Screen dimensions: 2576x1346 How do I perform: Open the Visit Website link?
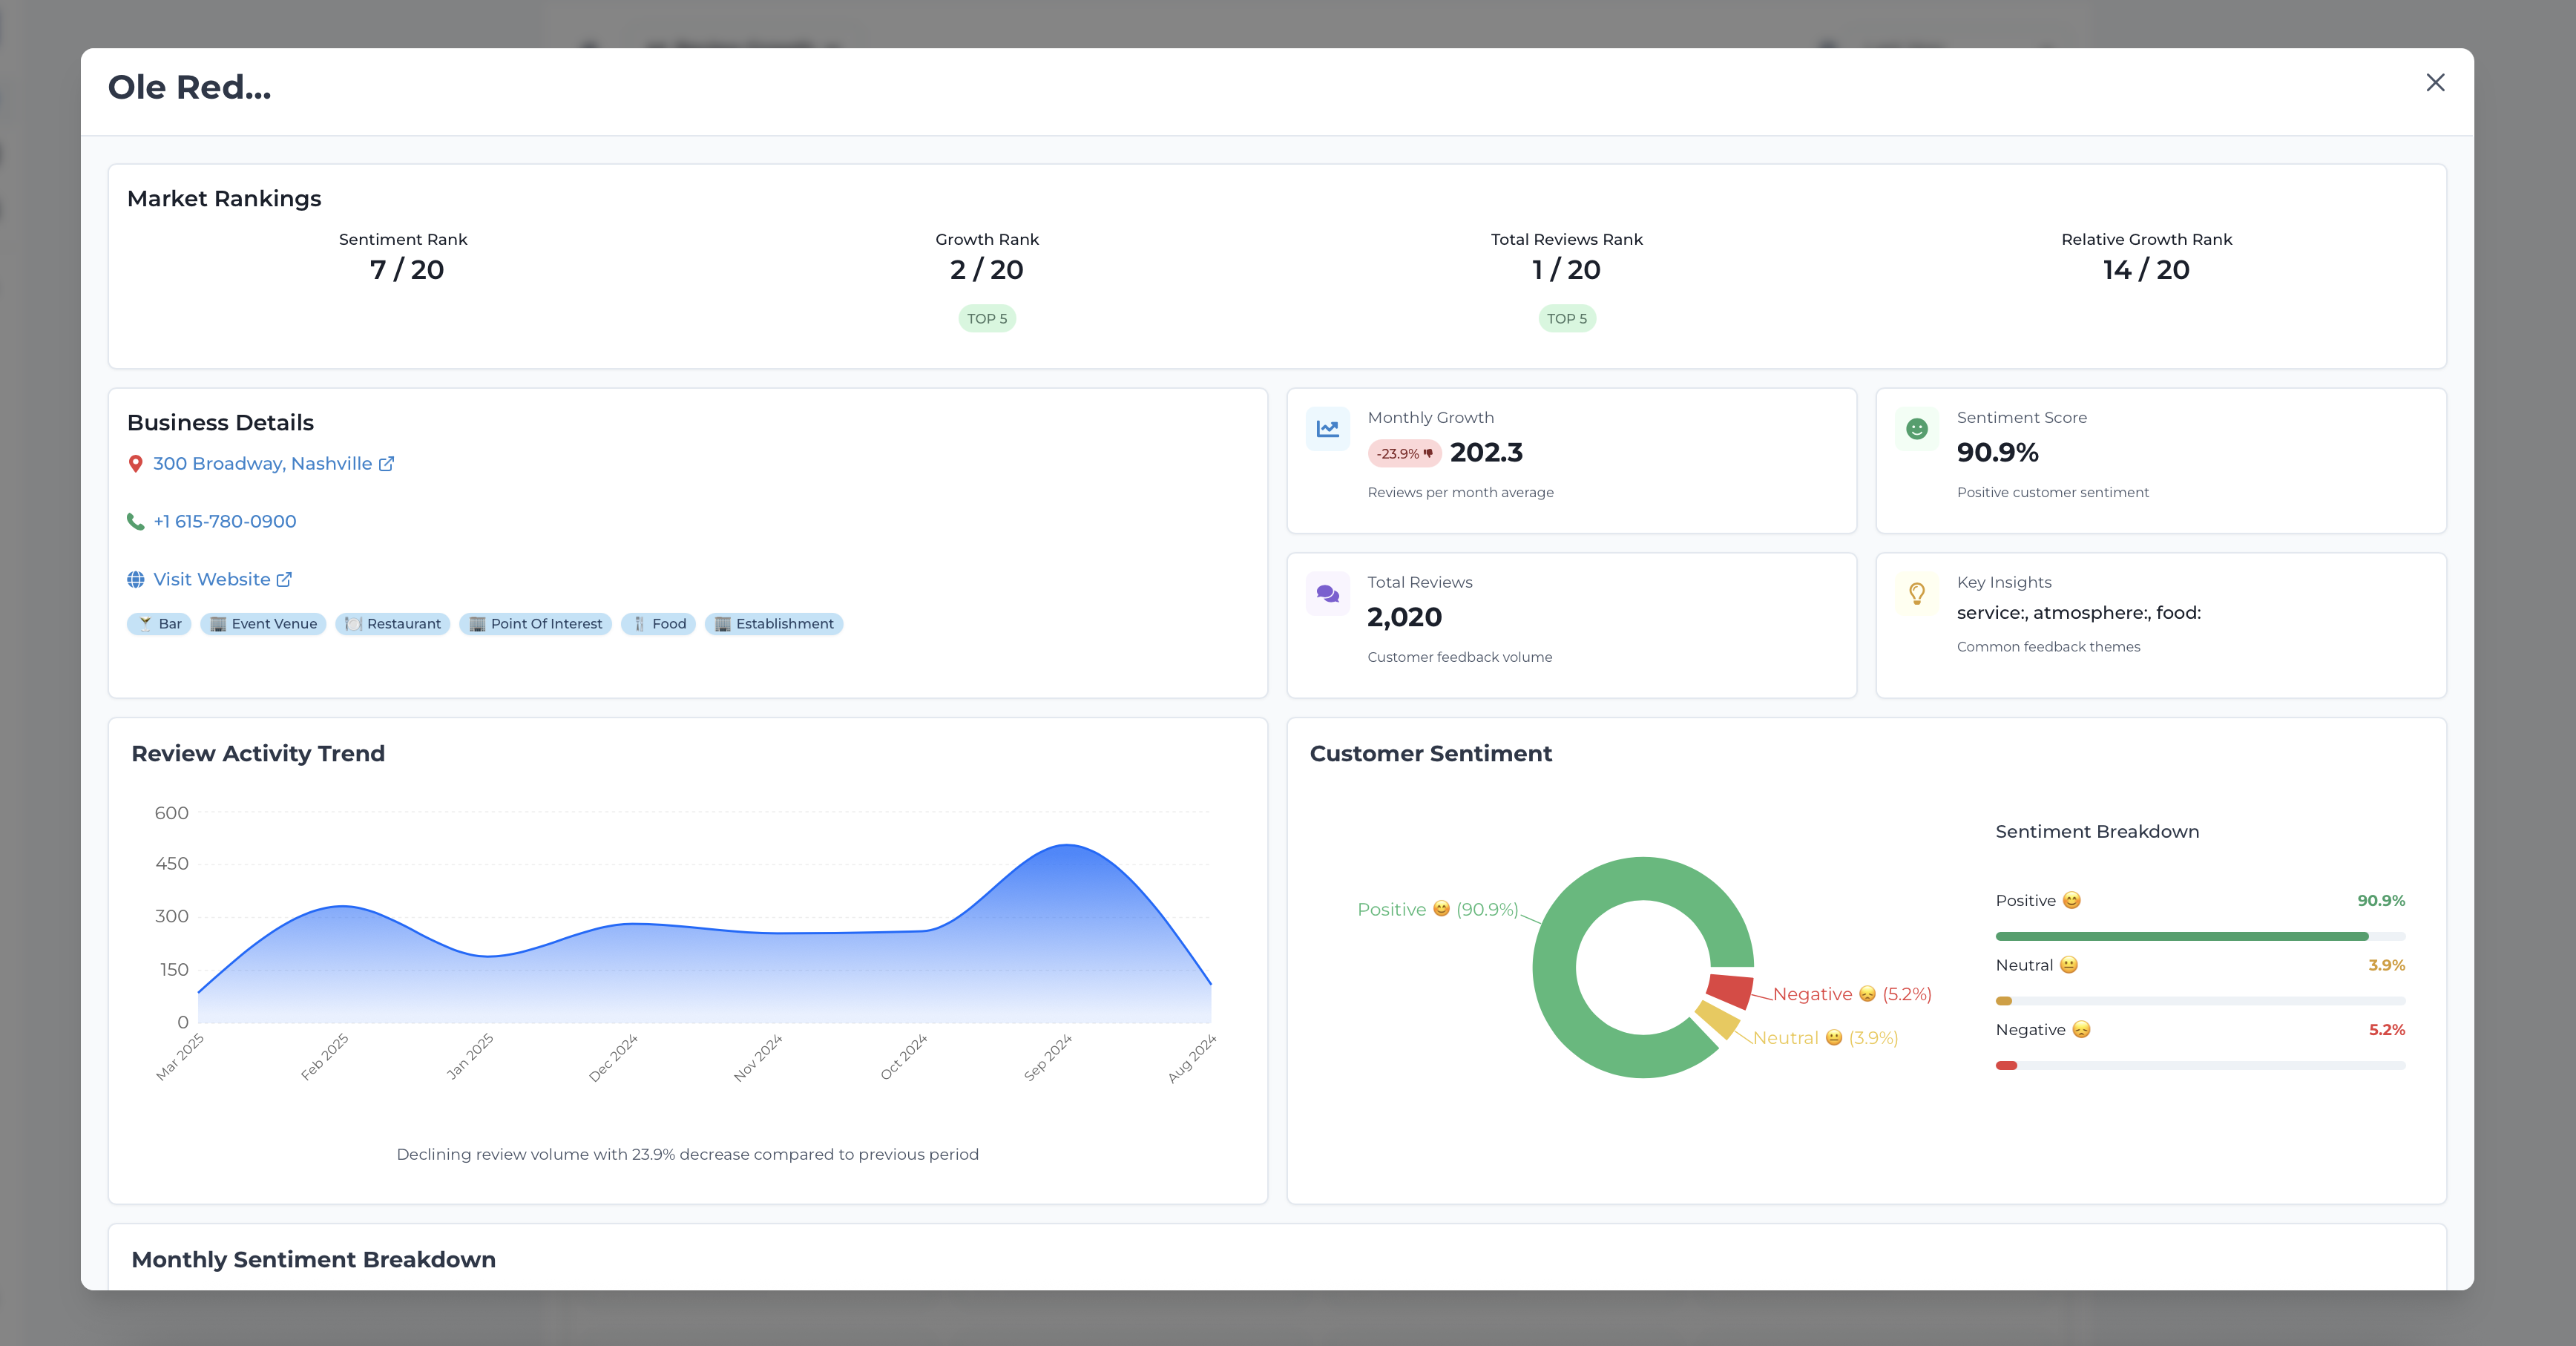(x=211, y=580)
